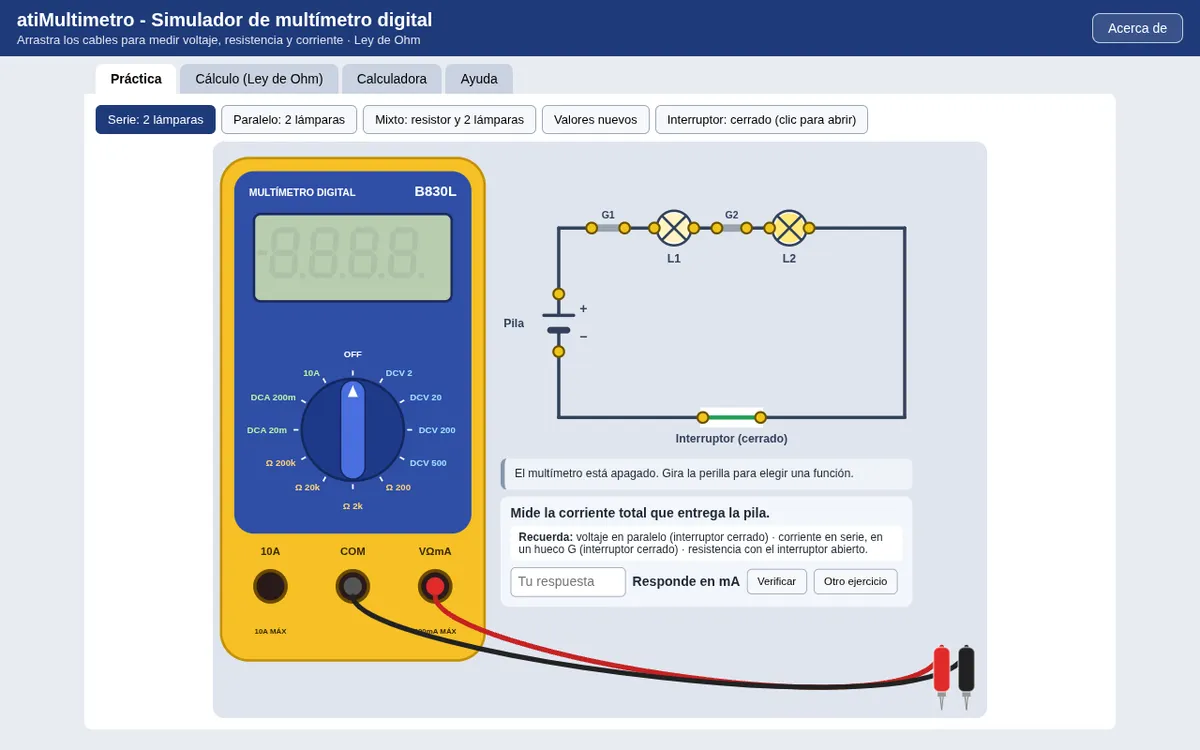Click the battery negative terminal node
The image size is (1200, 750).
[559, 352]
